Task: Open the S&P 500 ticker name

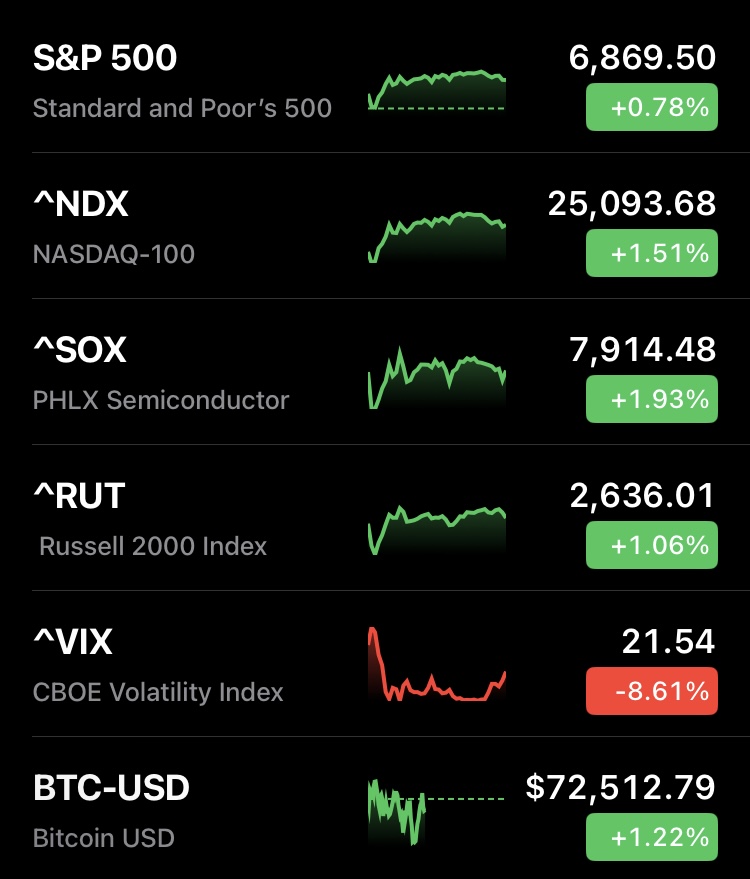Action: pos(105,58)
